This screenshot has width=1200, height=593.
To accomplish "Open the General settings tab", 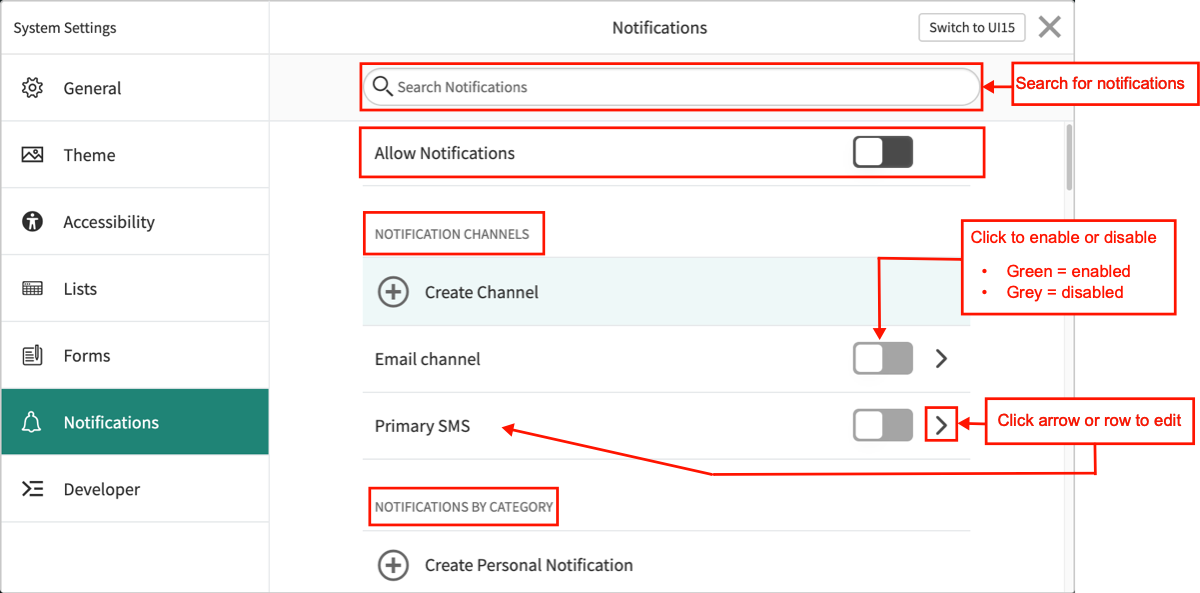I will click(135, 88).
